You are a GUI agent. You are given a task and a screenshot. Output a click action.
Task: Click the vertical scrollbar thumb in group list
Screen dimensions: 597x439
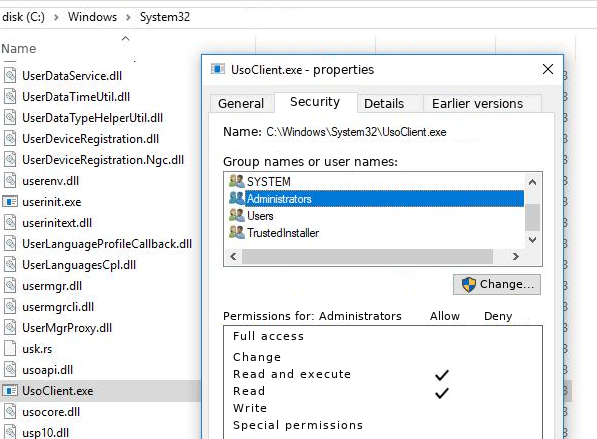coord(532,217)
